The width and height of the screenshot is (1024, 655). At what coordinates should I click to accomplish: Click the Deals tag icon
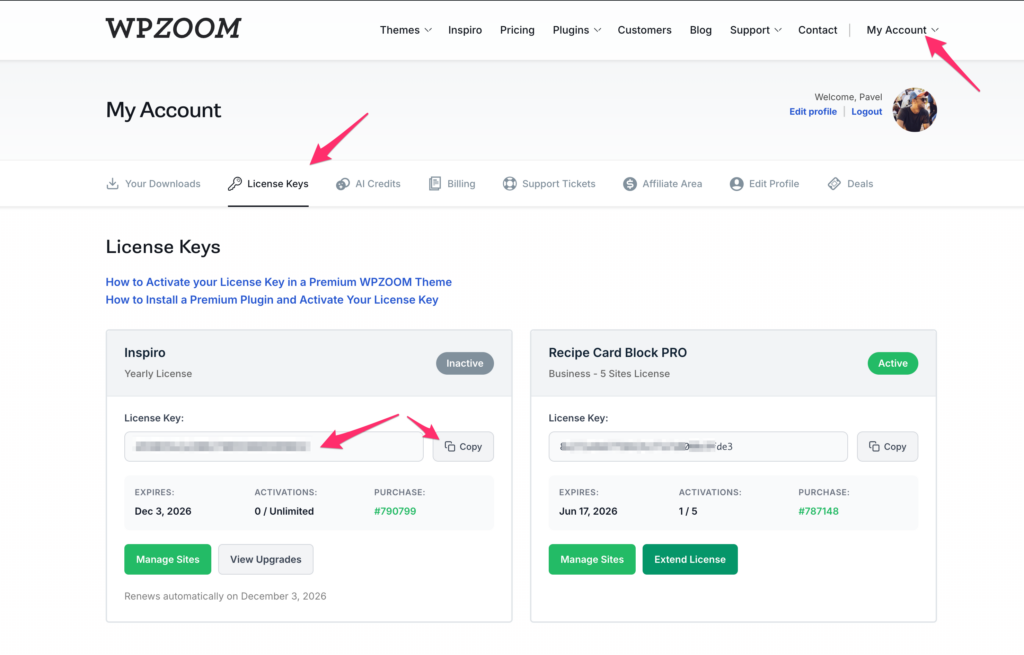coord(835,184)
